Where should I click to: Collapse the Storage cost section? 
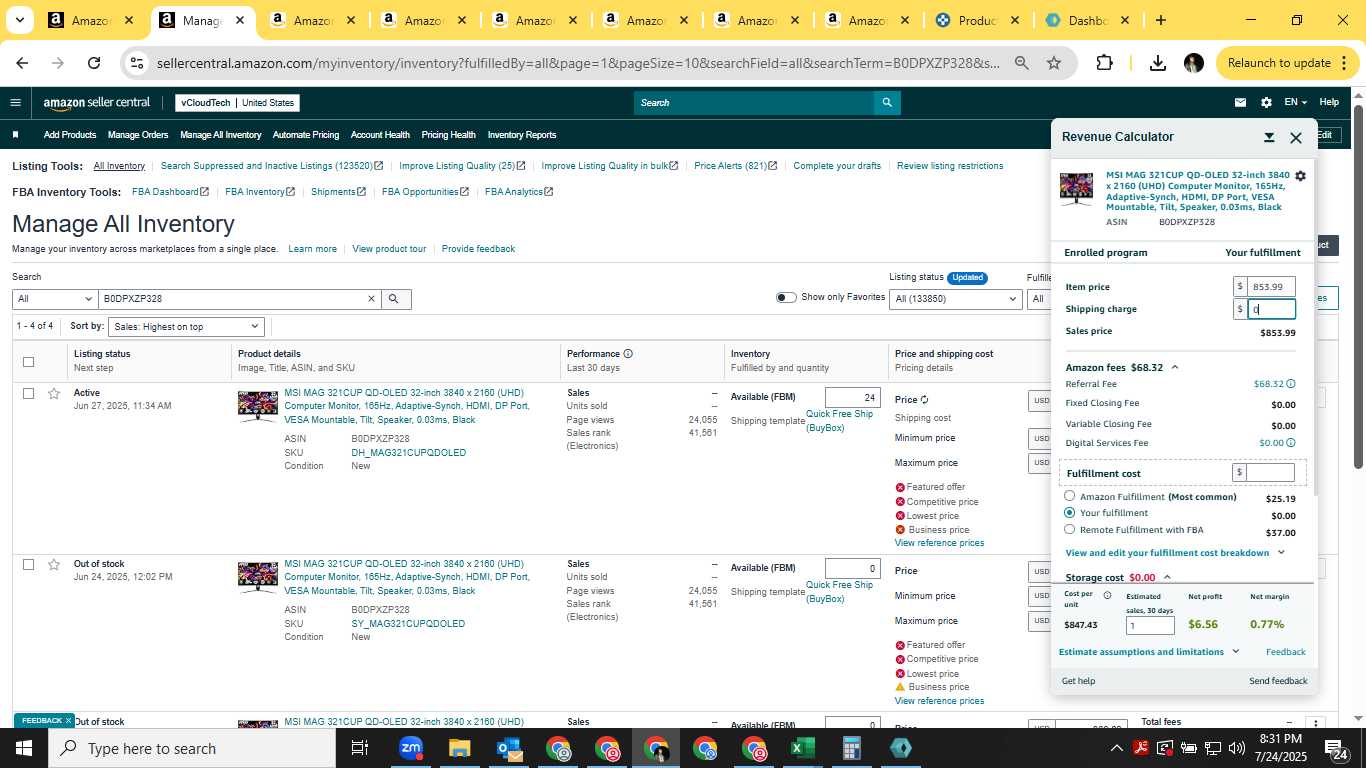[x=1167, y=577]
